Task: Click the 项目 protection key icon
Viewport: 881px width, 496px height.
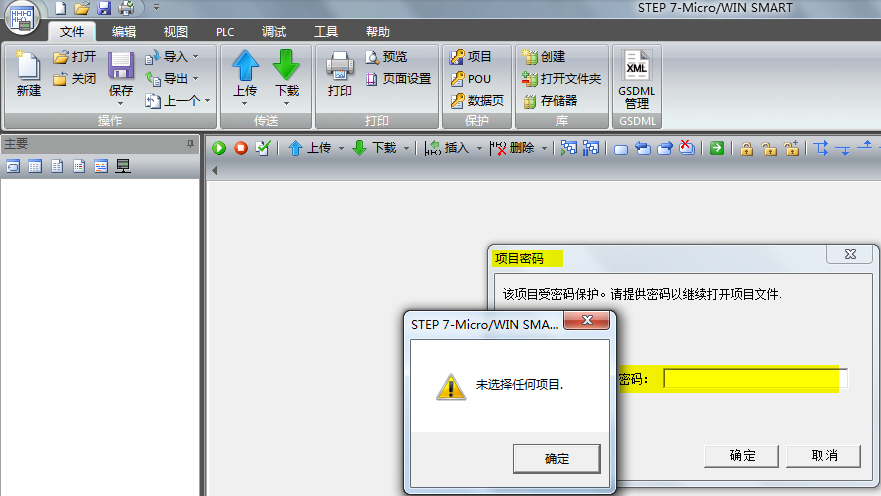Action: tap(458, 57)
